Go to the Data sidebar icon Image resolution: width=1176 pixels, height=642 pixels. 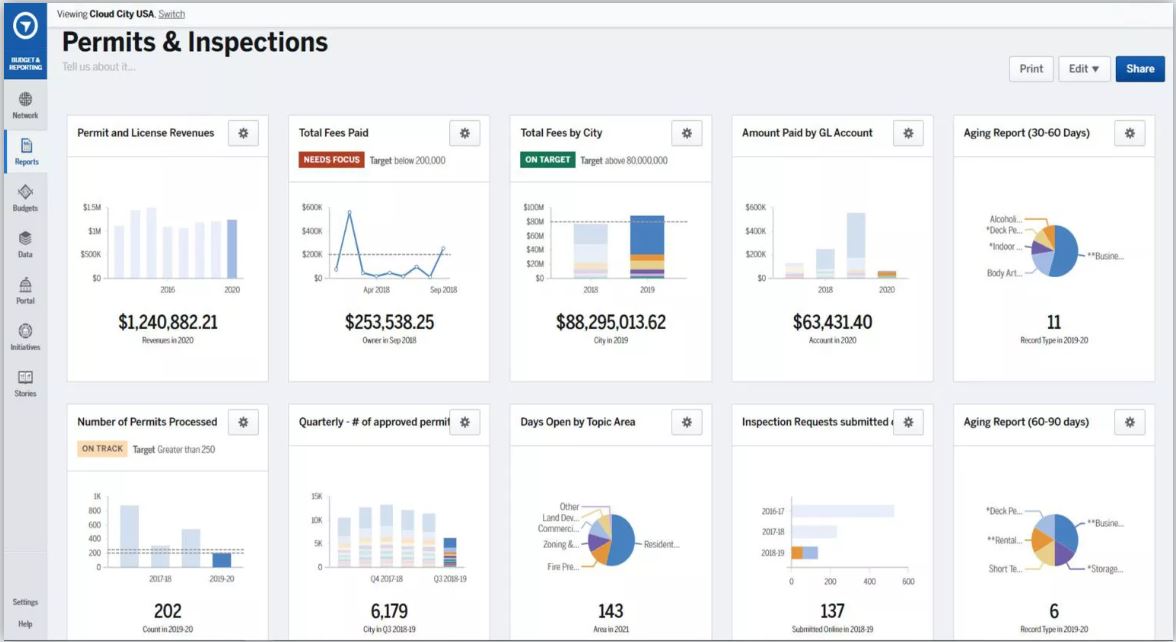click(25, 244)
